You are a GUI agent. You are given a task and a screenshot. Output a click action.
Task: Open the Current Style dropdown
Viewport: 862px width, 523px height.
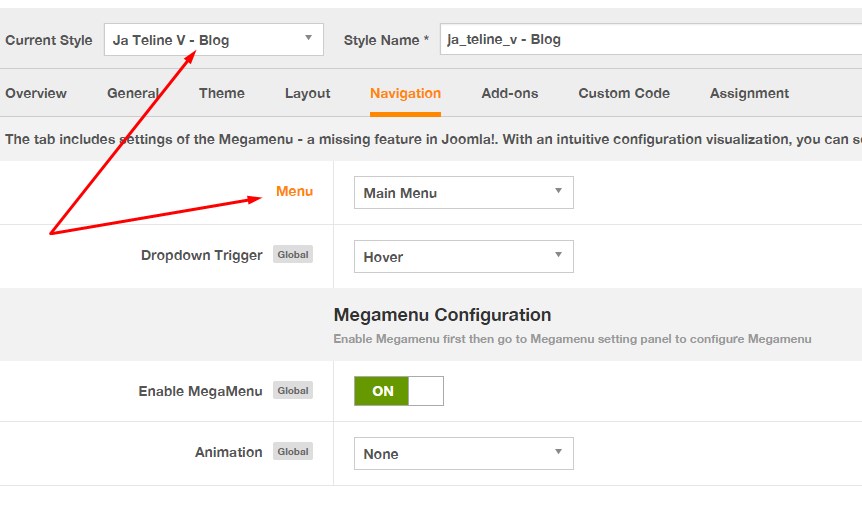pyautogui.click(x=213, y=40)
